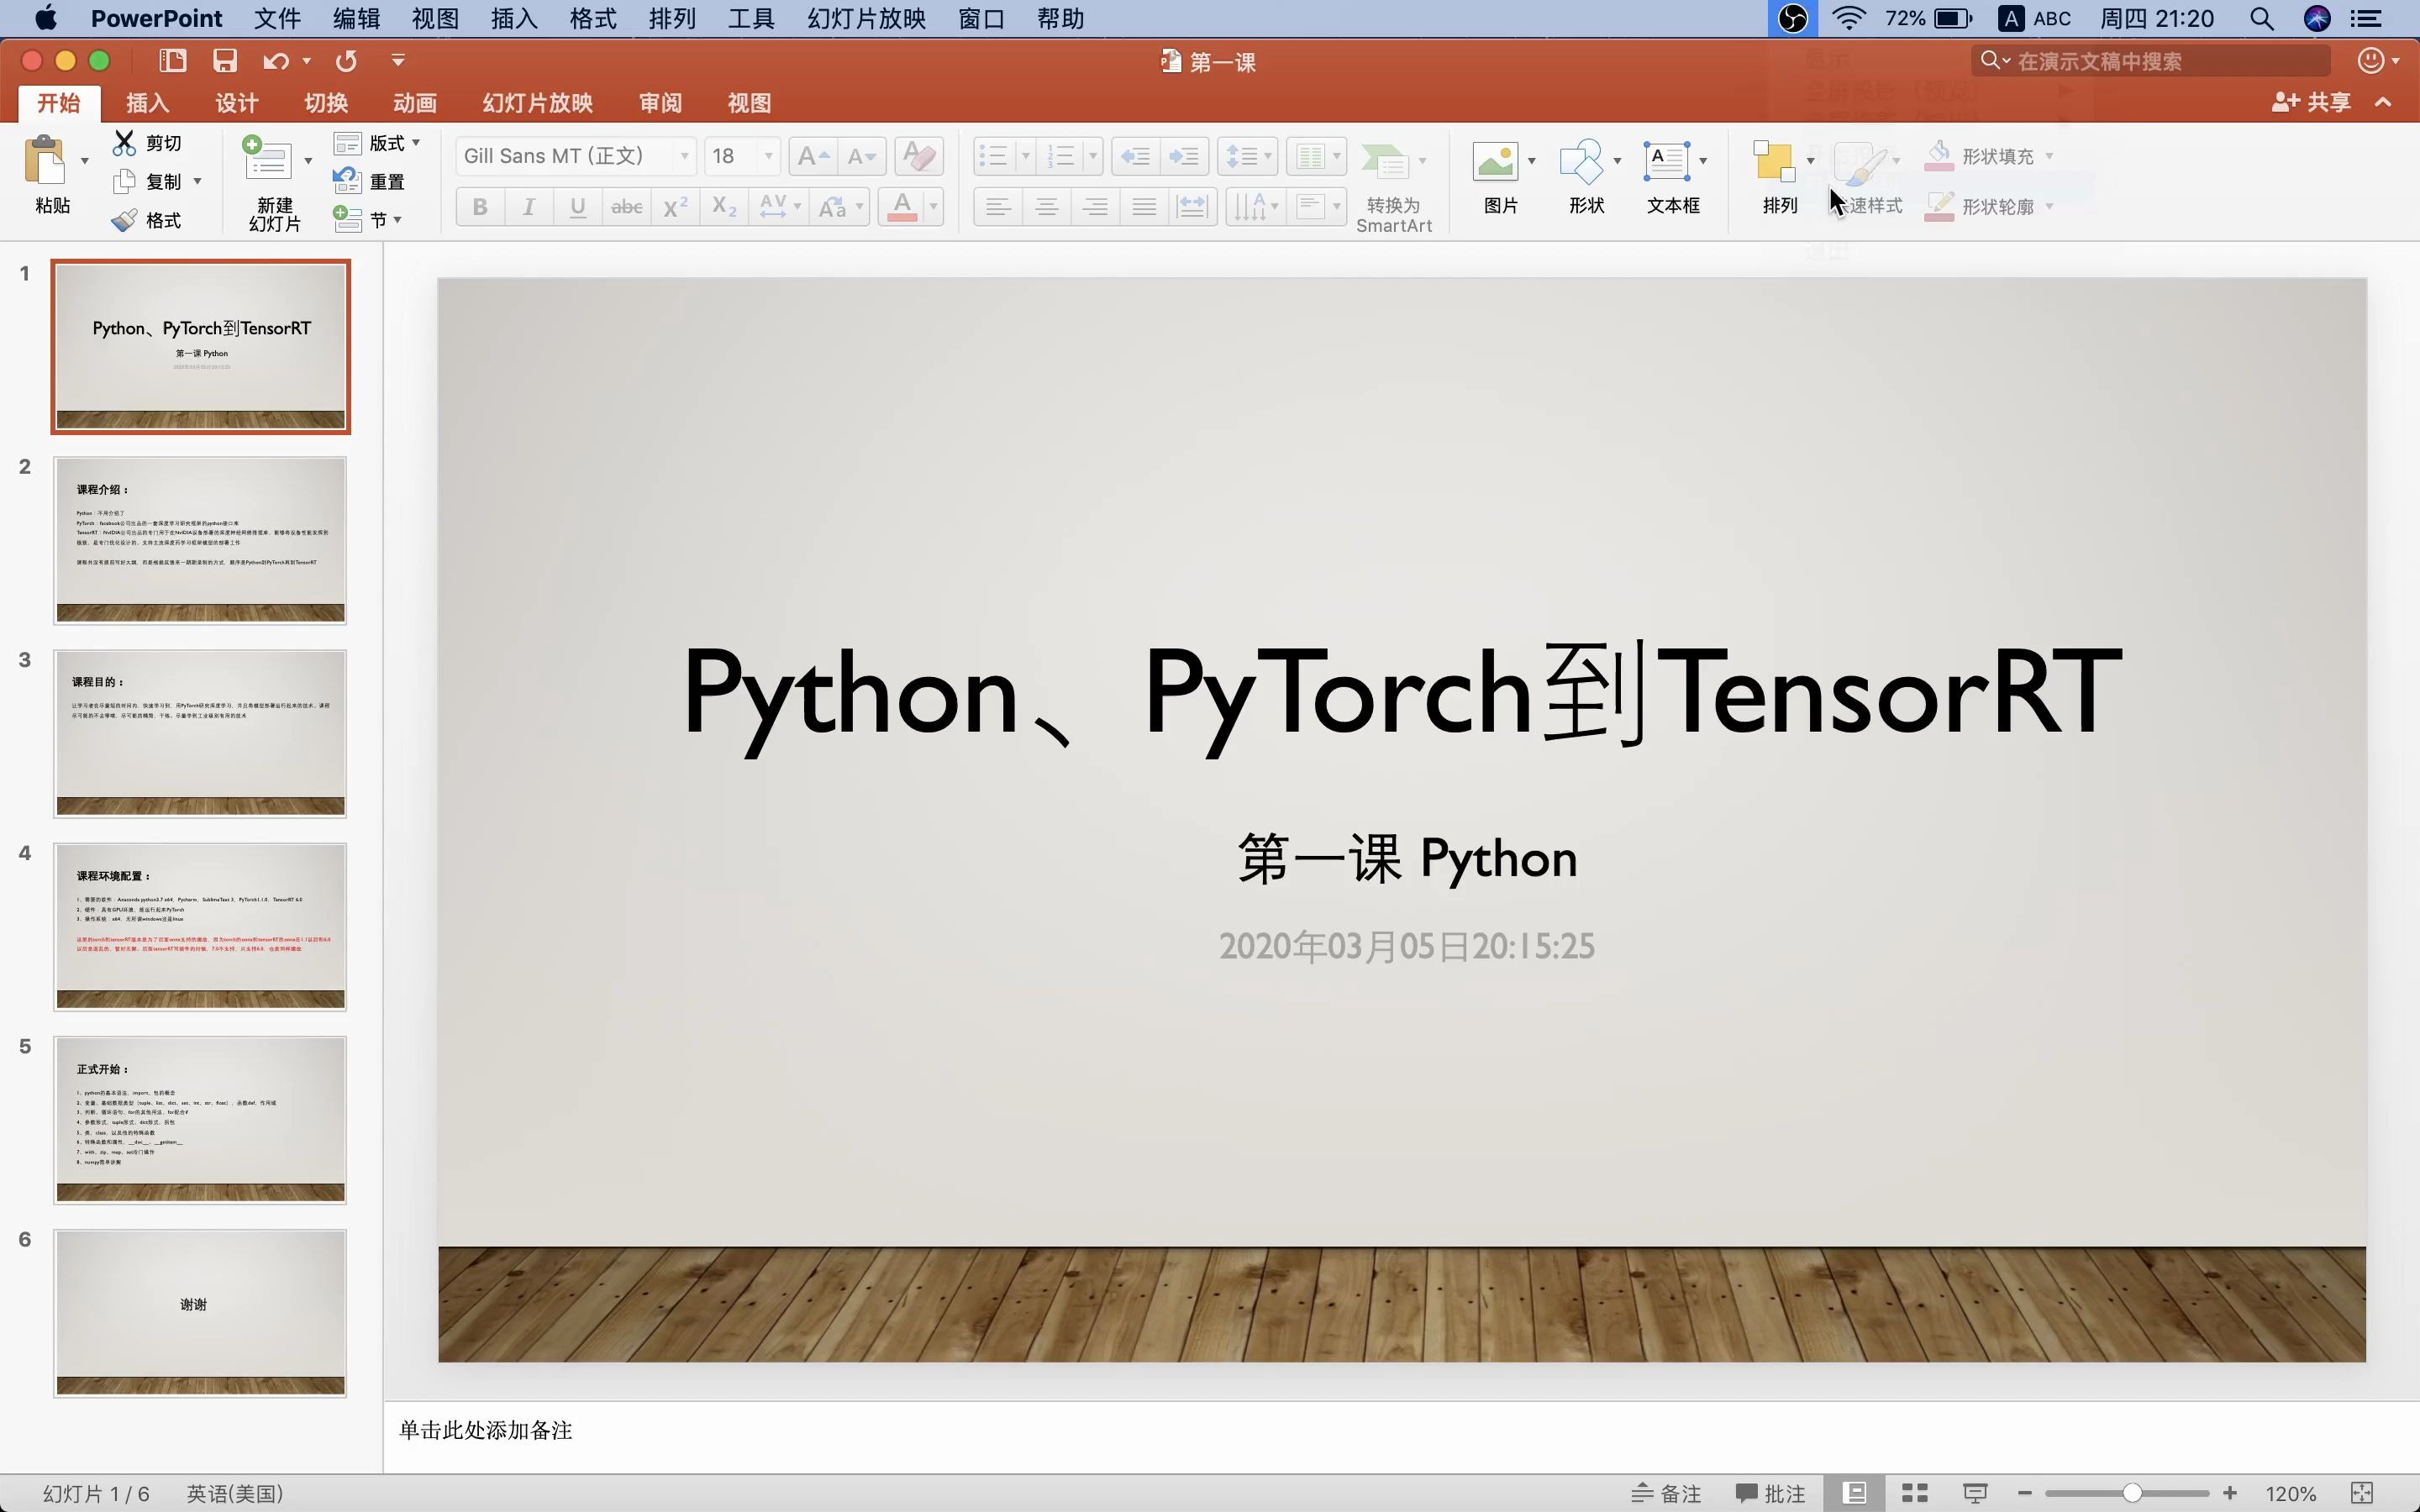Open the Shapes (形状) gallery
The image size is (2420, 1512).
pos(1582,162)
